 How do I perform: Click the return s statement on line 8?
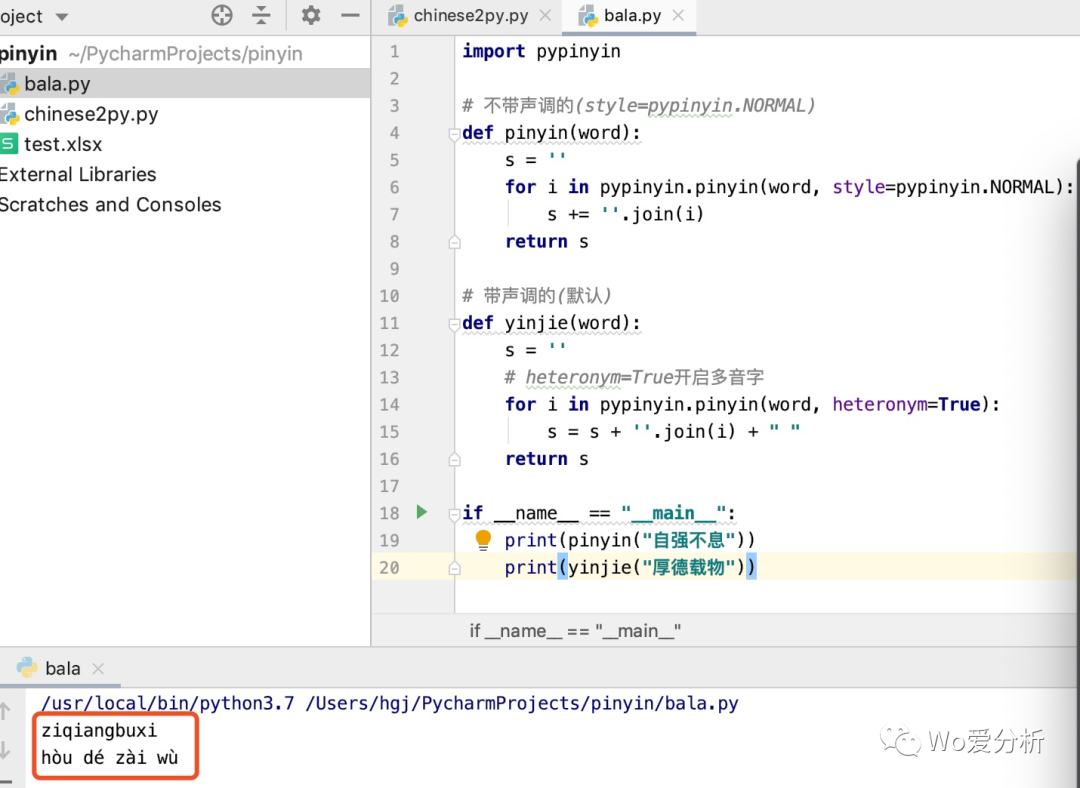click(x=547, y=241)
